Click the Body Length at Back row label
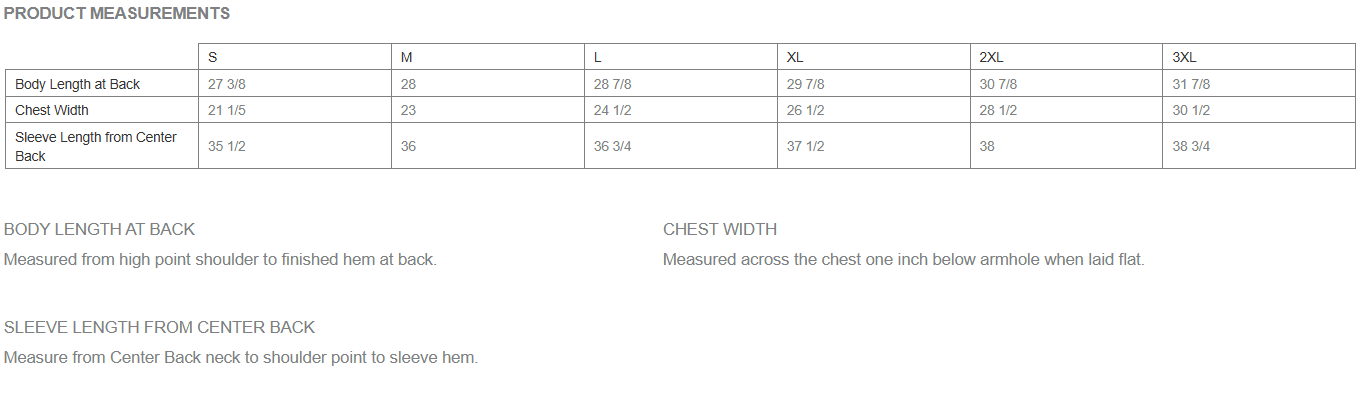The width and height of the screenshot is (1366, 409). [78, 84]
